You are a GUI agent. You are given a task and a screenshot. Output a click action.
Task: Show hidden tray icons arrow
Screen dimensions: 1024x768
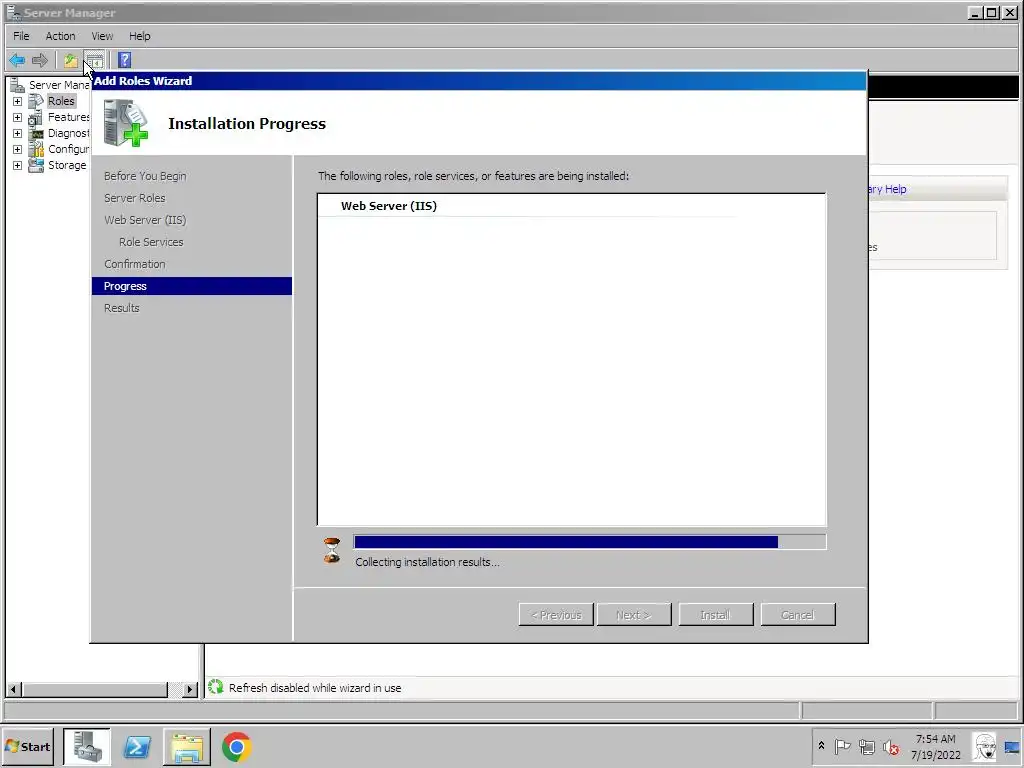822,746
